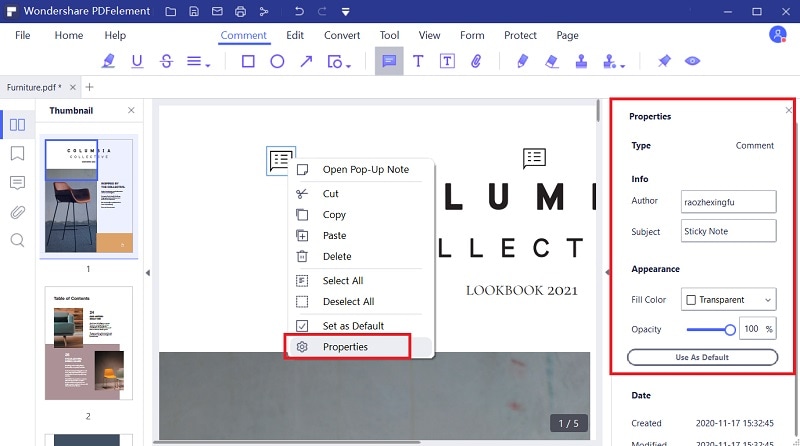Open Properties from context menu
Image resolution: width=800 pixels, height=446 pixels.
360,347
